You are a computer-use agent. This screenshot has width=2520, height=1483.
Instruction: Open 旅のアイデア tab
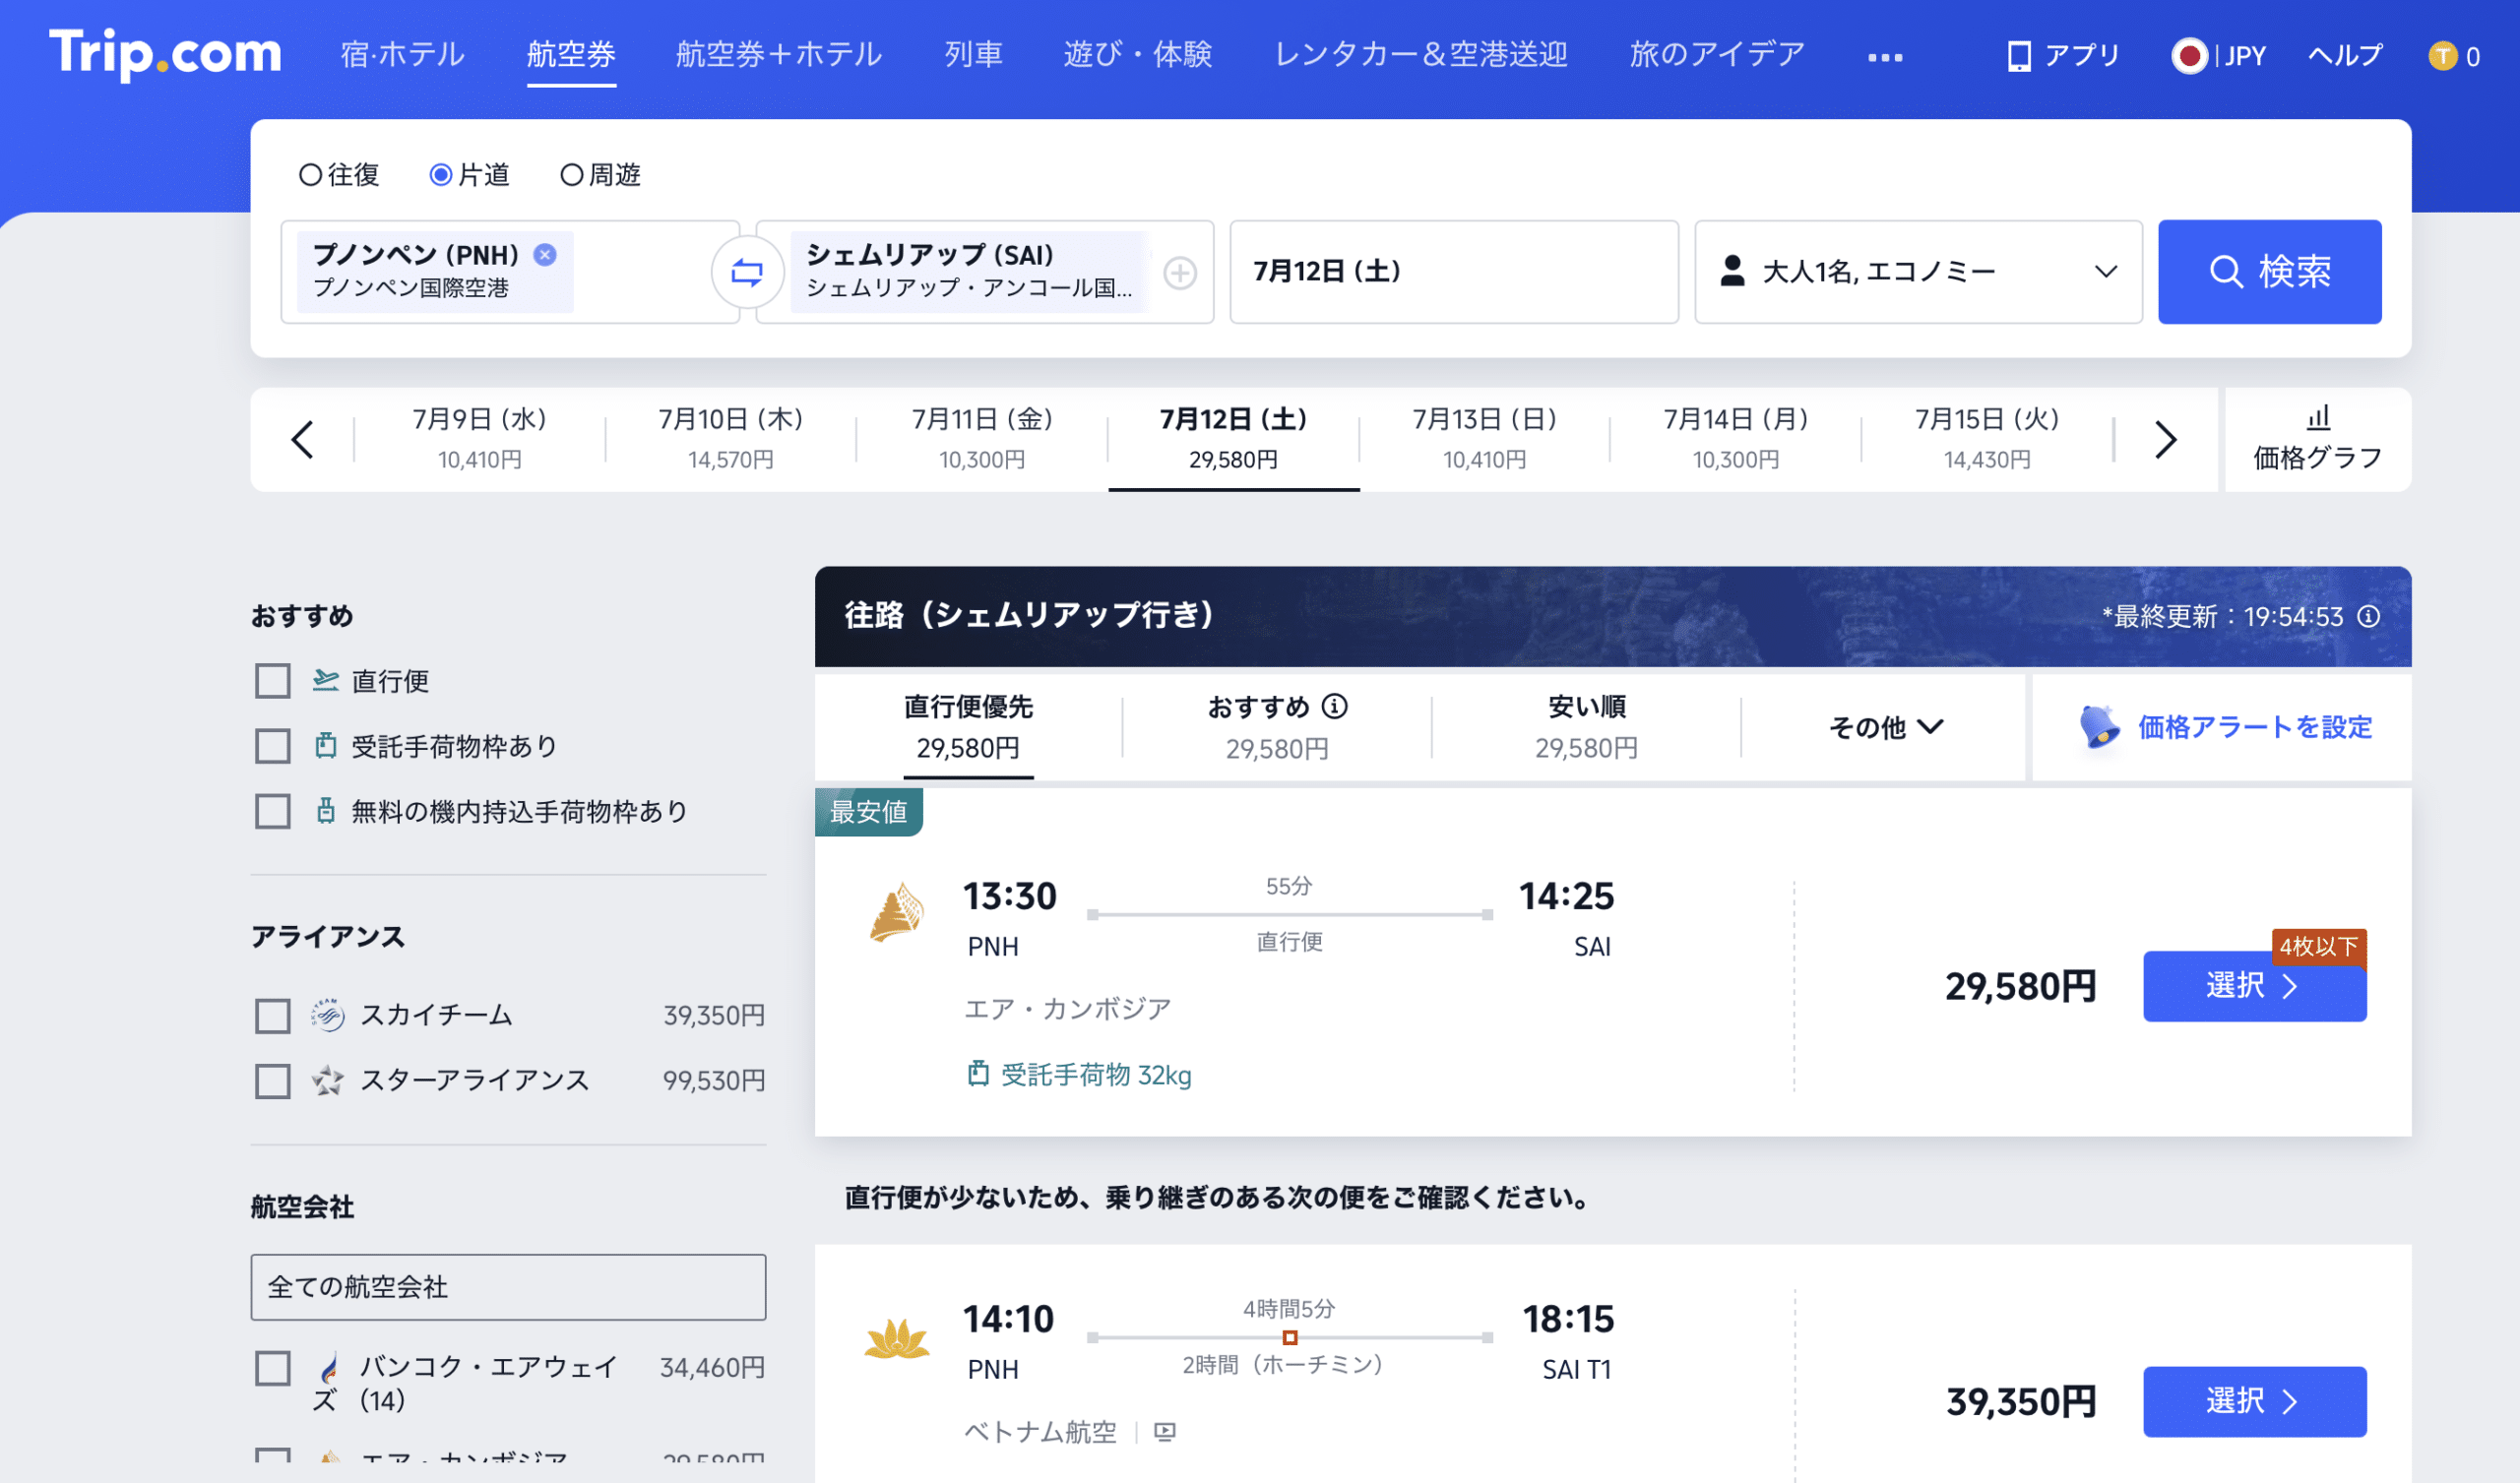[1717, 54]
